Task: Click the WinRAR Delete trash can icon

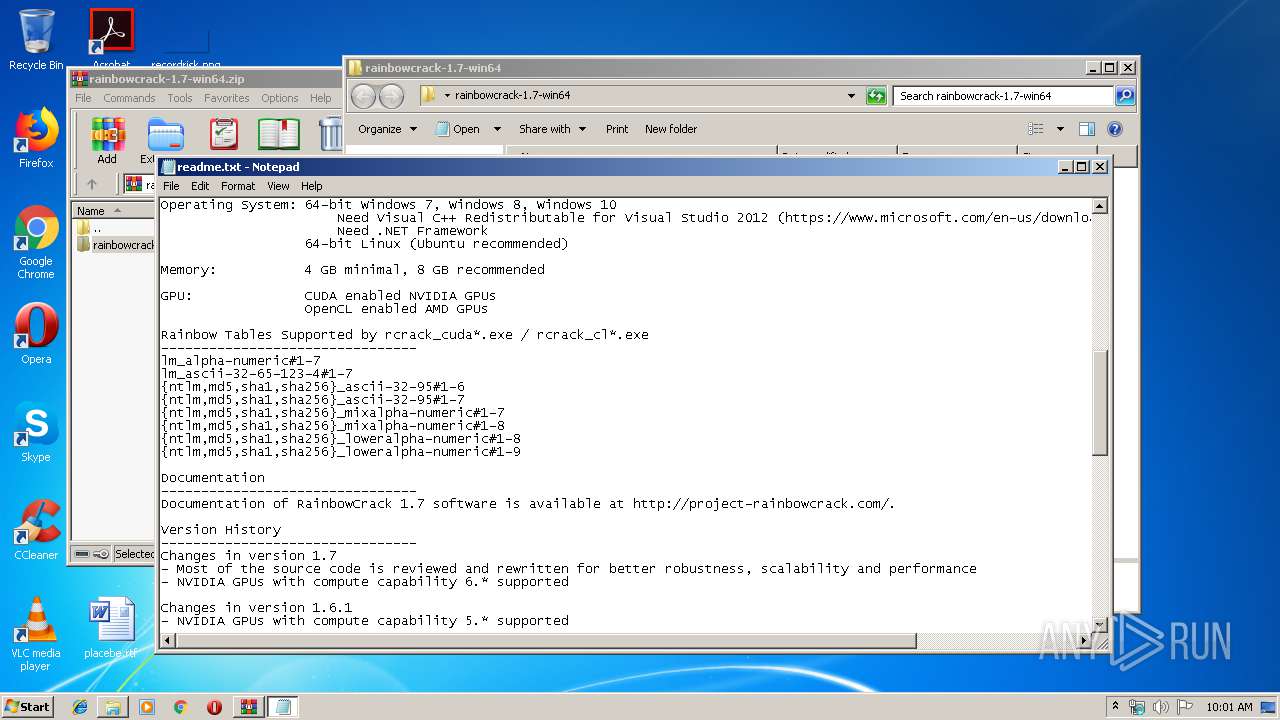Action: [x=330, y=134]
